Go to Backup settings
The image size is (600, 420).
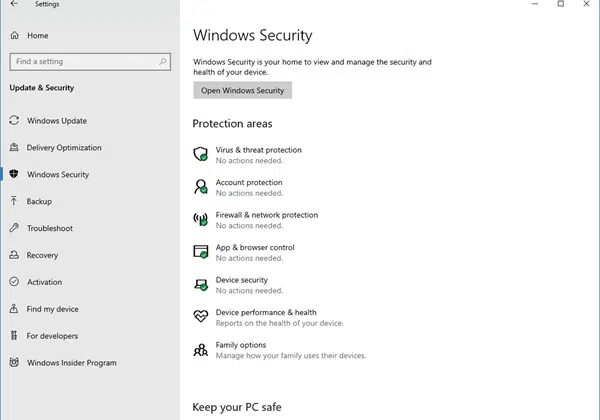[39, 201]
